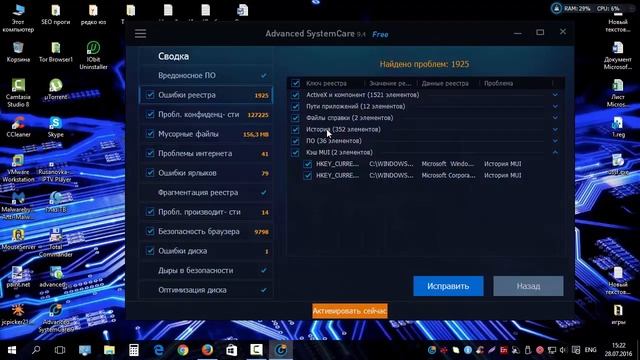Open Camtasia Studio 8 desktop icon
This screenshot has width=640, height=360.
pos(18,93)
